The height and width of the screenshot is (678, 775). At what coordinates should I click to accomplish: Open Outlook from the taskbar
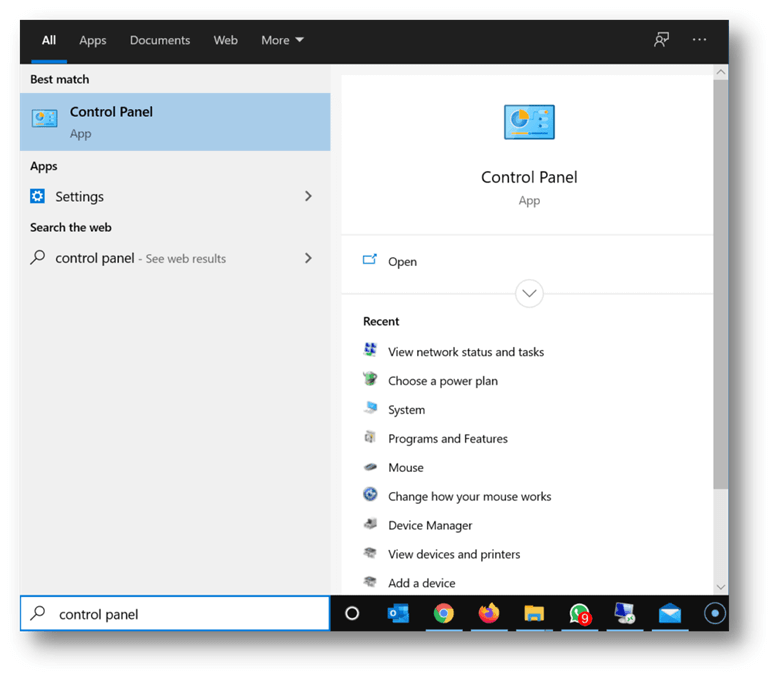coord(398,613)
